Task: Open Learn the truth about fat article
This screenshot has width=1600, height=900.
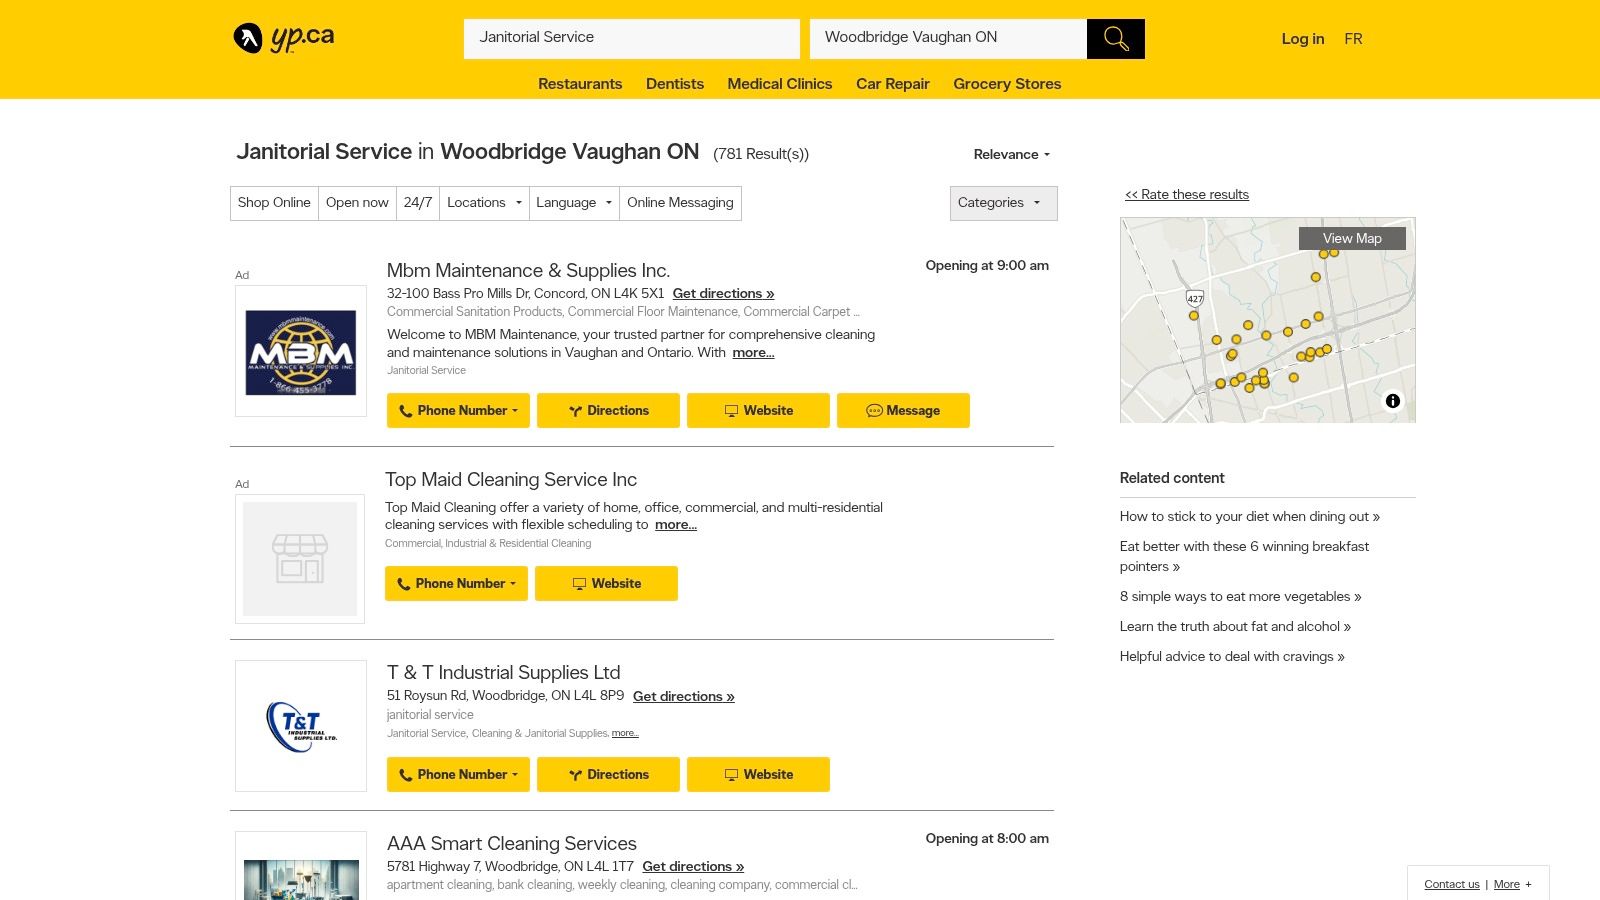Action: (x=1235, y=627)
